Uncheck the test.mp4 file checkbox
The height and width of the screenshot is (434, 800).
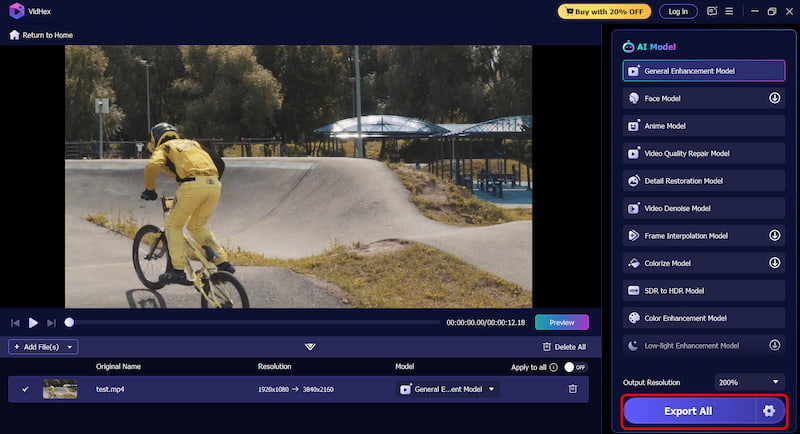point(26,389)
